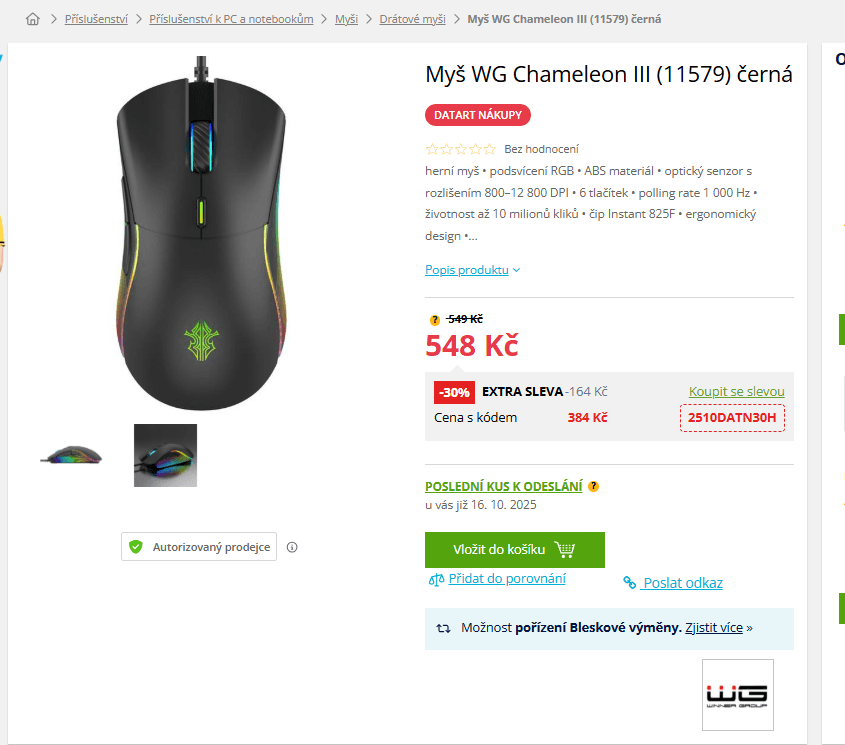
Task: Select side-view mouse thumbnail
Action: tap(71, 456)
